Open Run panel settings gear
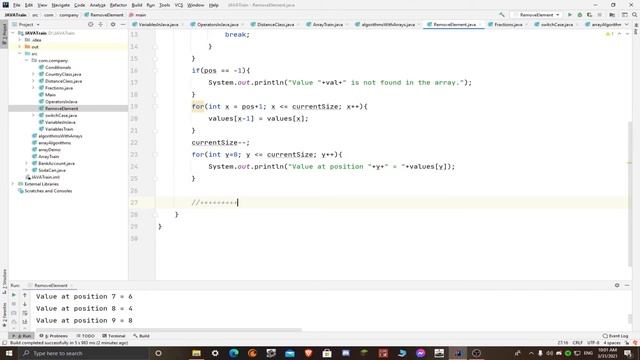Viewport: 640px width, 360px height. (x=617, y=285)
